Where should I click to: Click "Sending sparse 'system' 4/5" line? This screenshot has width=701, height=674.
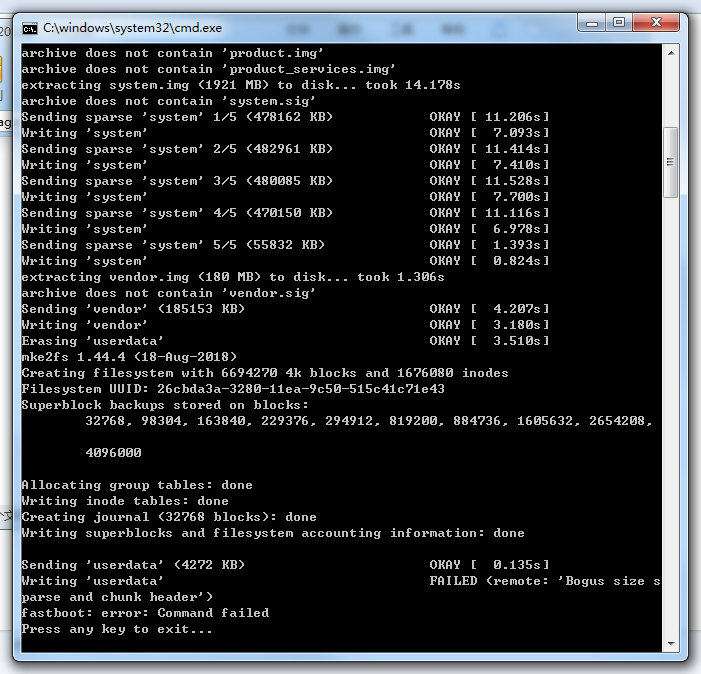tap(177, 213)
